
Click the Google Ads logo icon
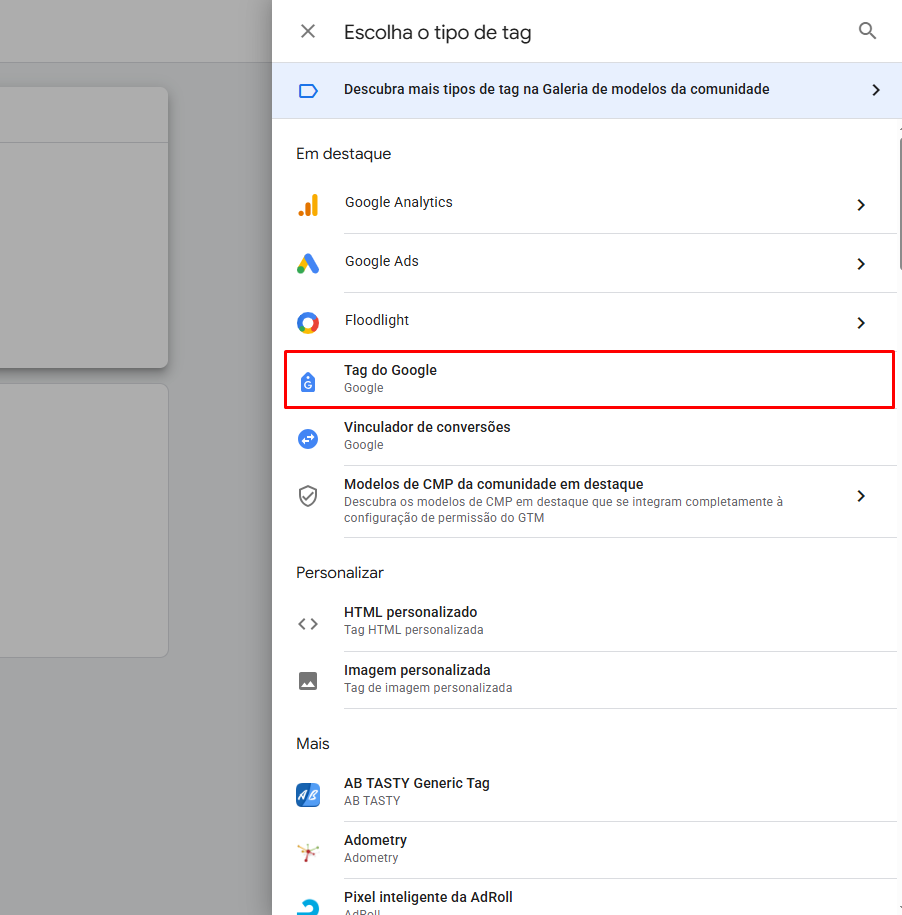[x=308, y=264]
